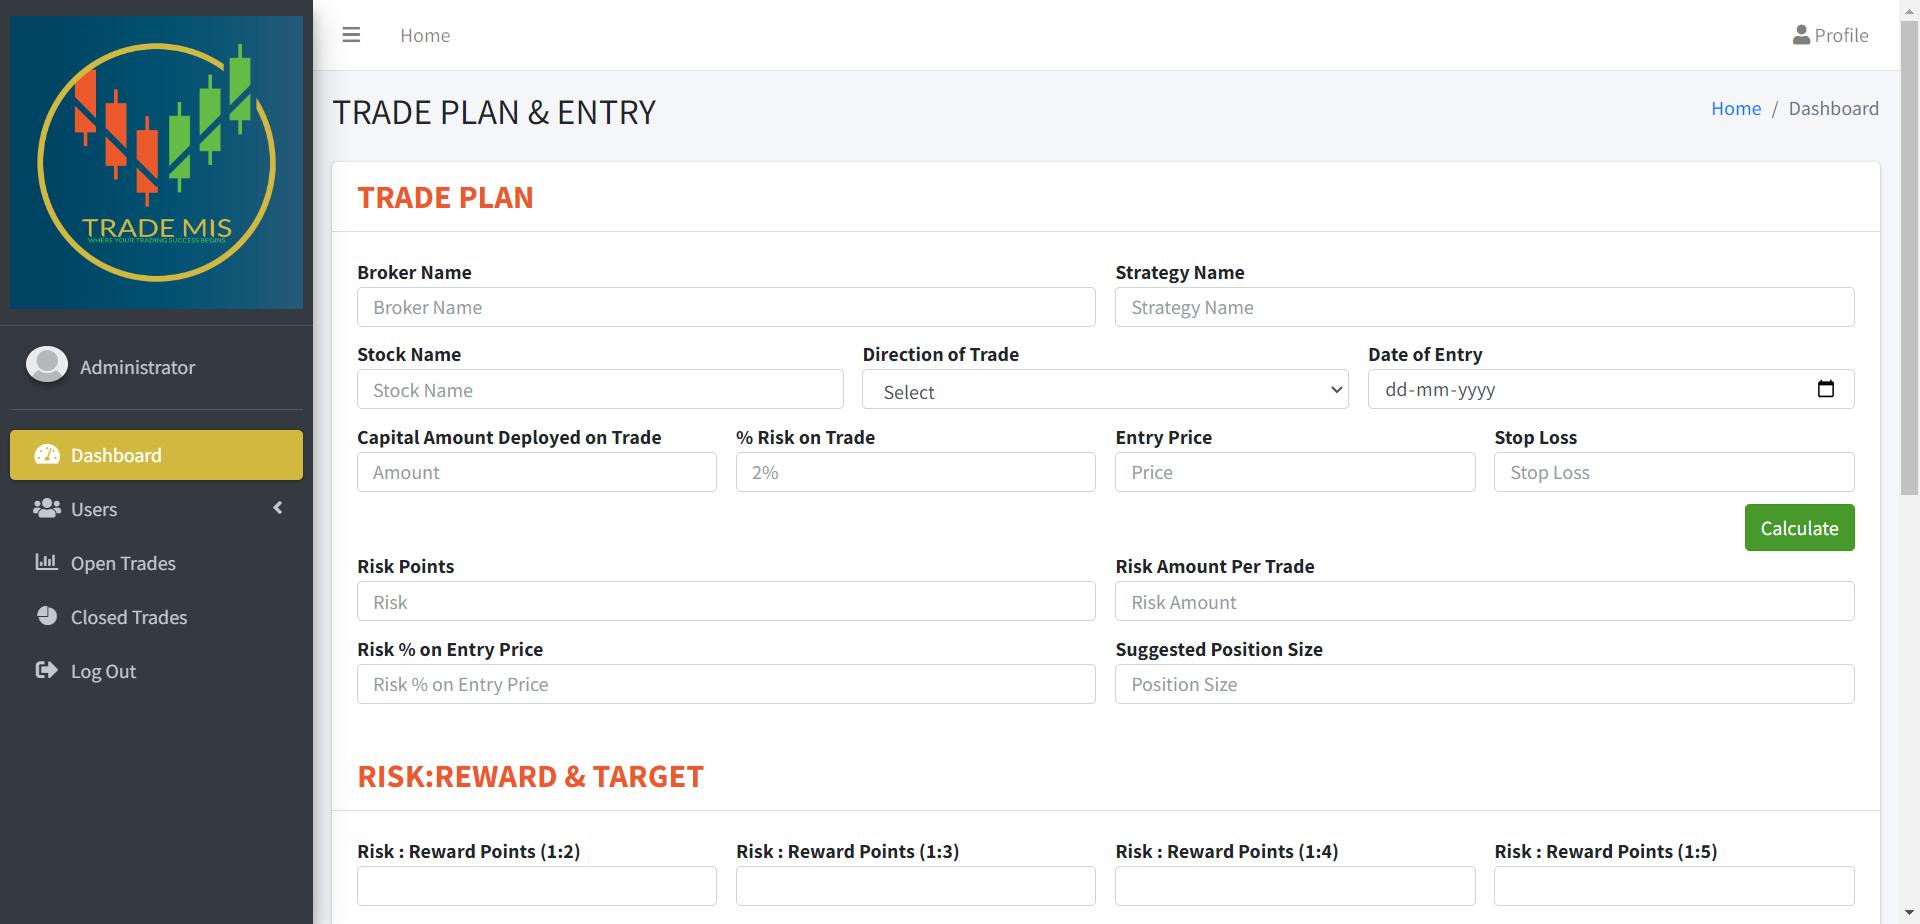
Task: Click the Log Out arrow icon
Action: click(x=47, y=671)
